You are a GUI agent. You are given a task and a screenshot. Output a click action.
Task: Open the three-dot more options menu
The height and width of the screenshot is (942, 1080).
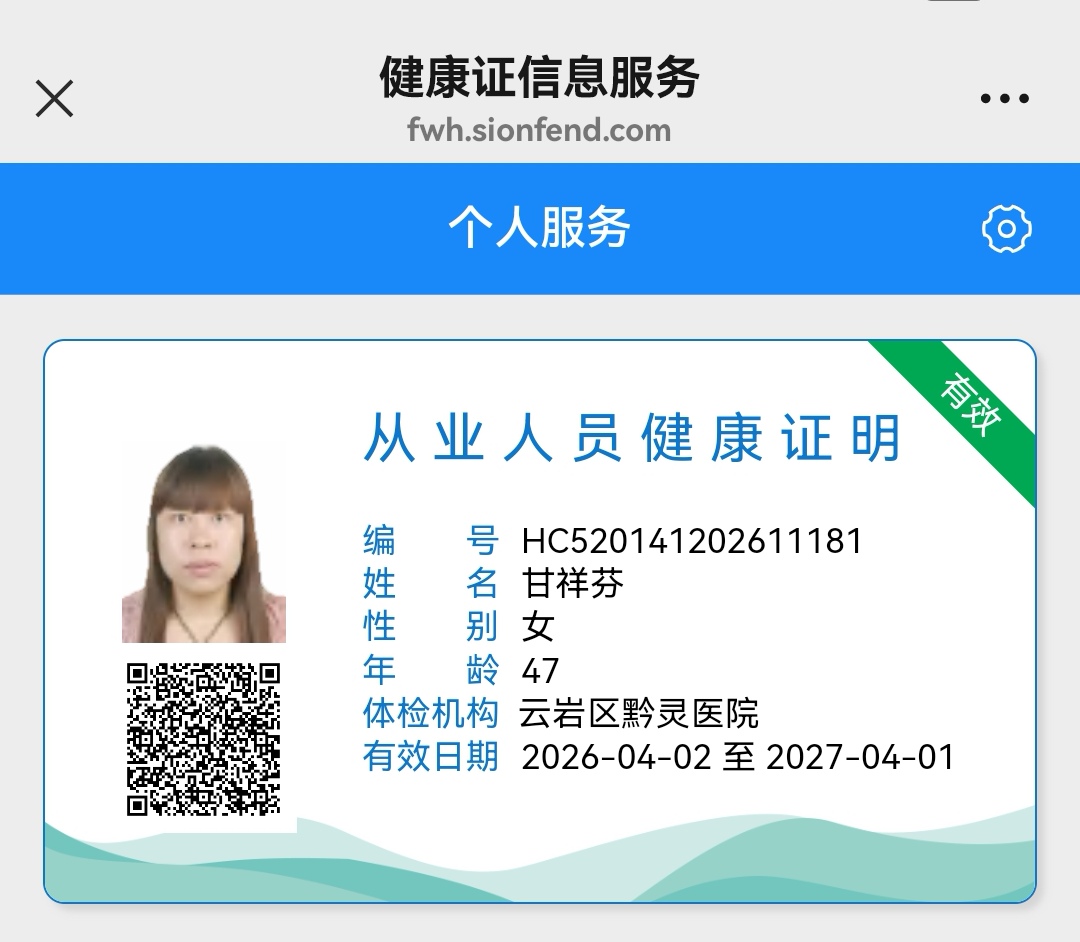click(x=1004, y=99)
